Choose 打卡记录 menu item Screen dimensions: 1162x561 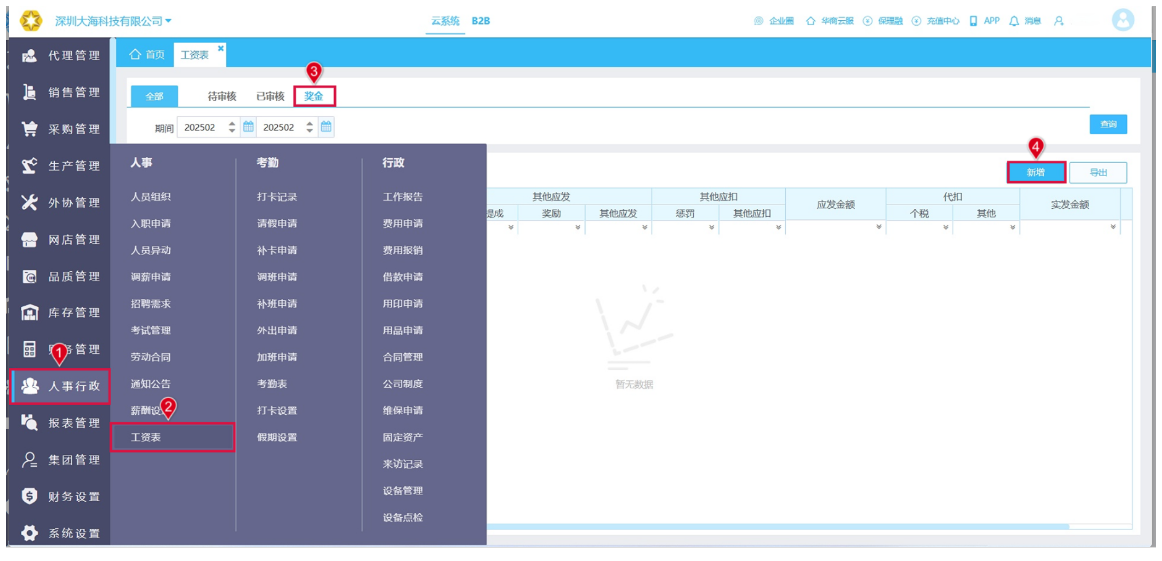coord(277,197)
